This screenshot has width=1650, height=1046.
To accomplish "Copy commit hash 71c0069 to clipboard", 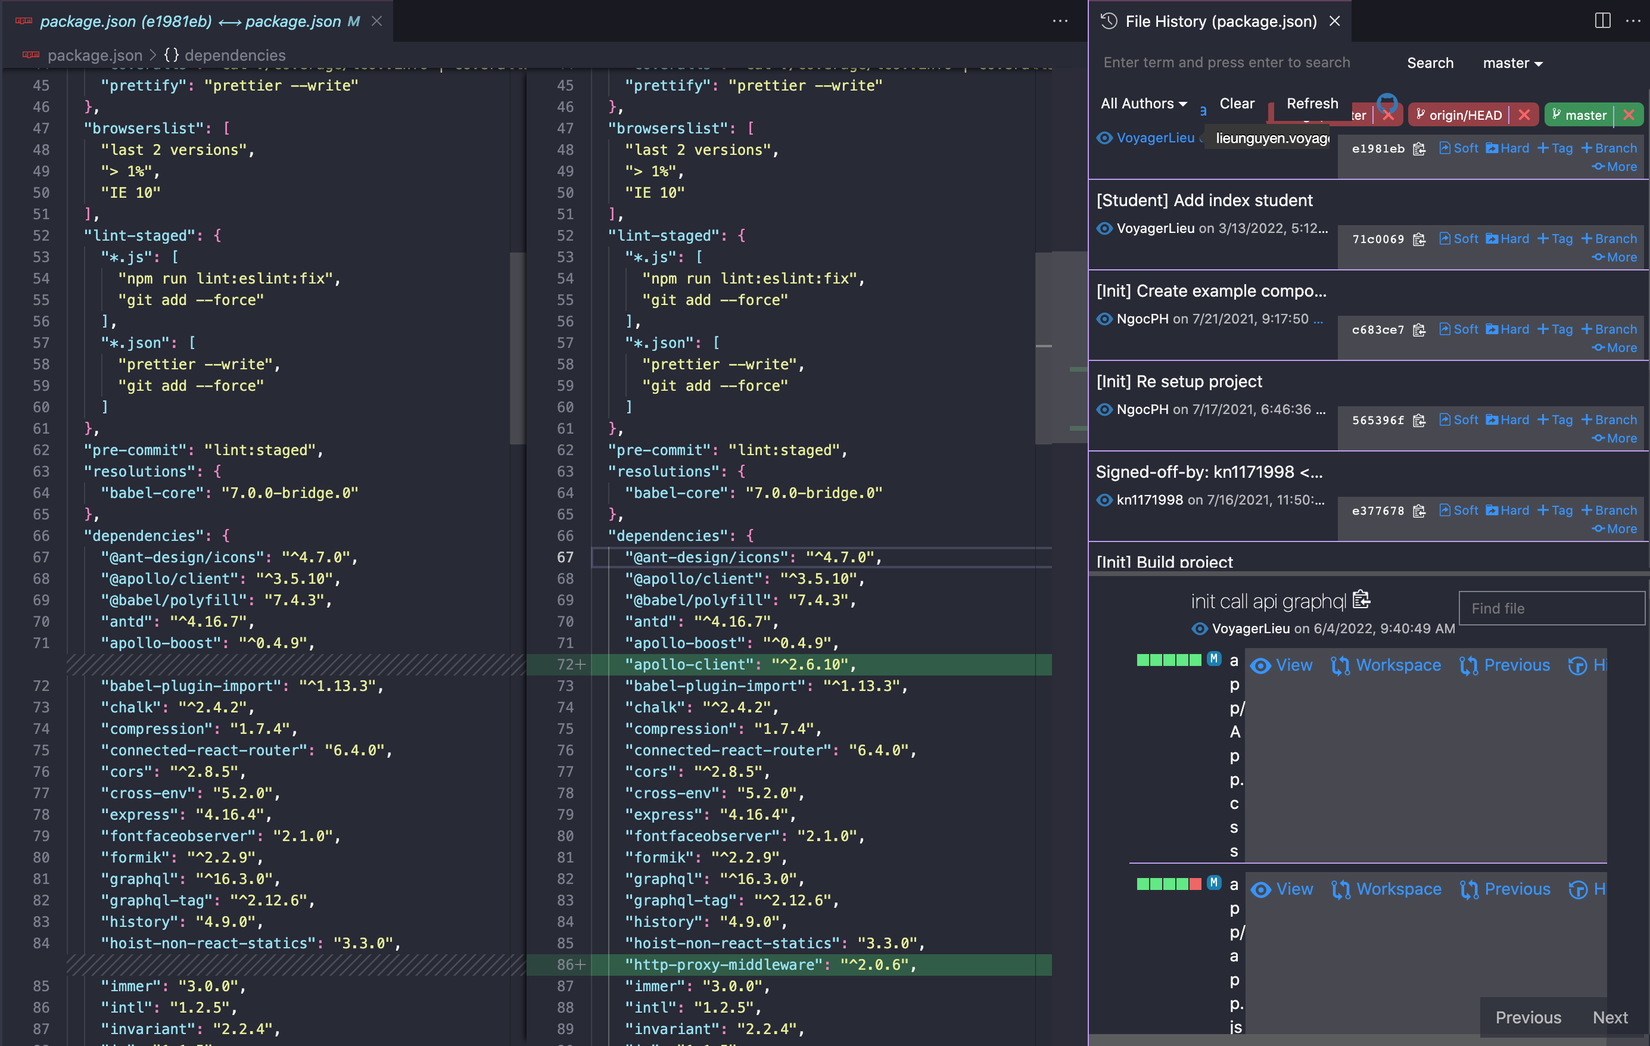I will [1419, 239].
